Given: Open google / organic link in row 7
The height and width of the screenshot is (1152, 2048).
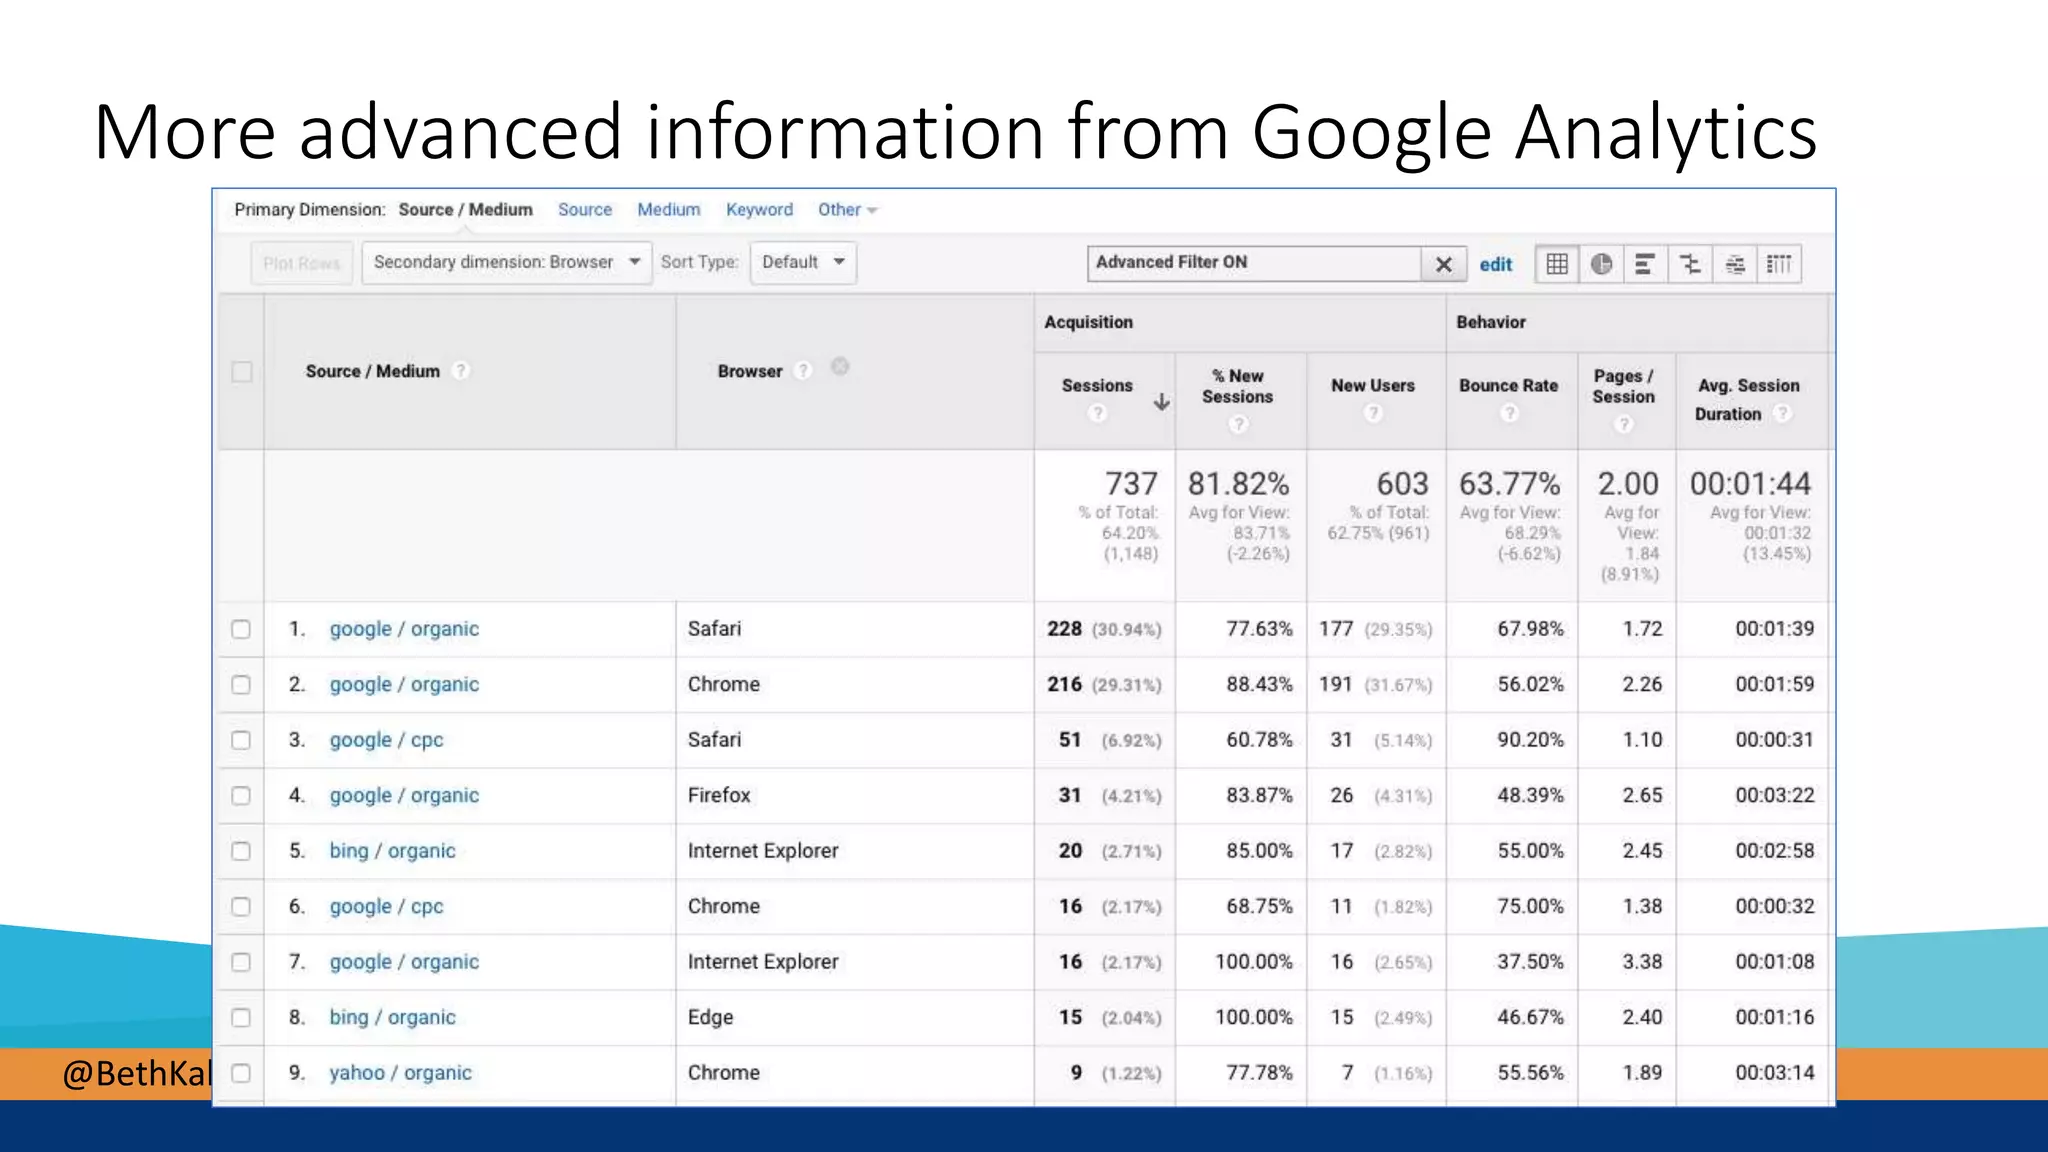Looking at the screenshot, I should click(x=404, y=962).
